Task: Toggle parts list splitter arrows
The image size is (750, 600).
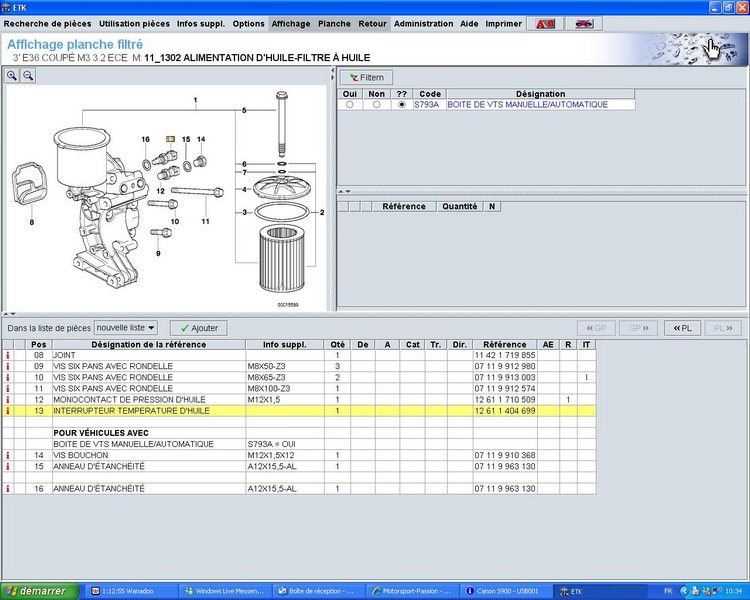Action: (x=10, y=314)
